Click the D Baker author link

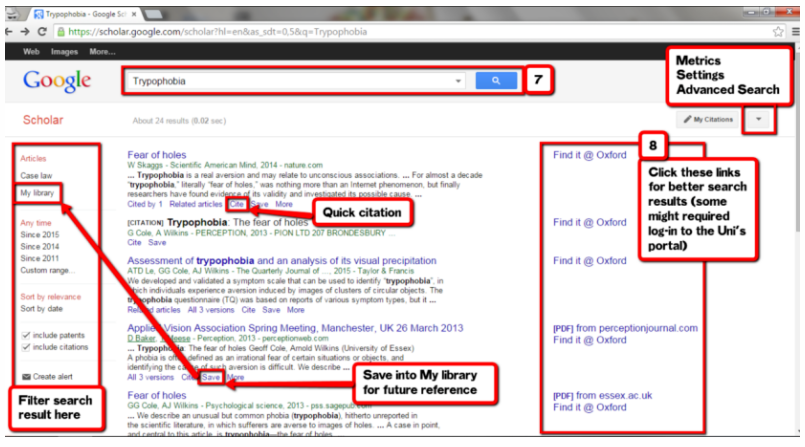pyautogui.click(x=141, y=338)
